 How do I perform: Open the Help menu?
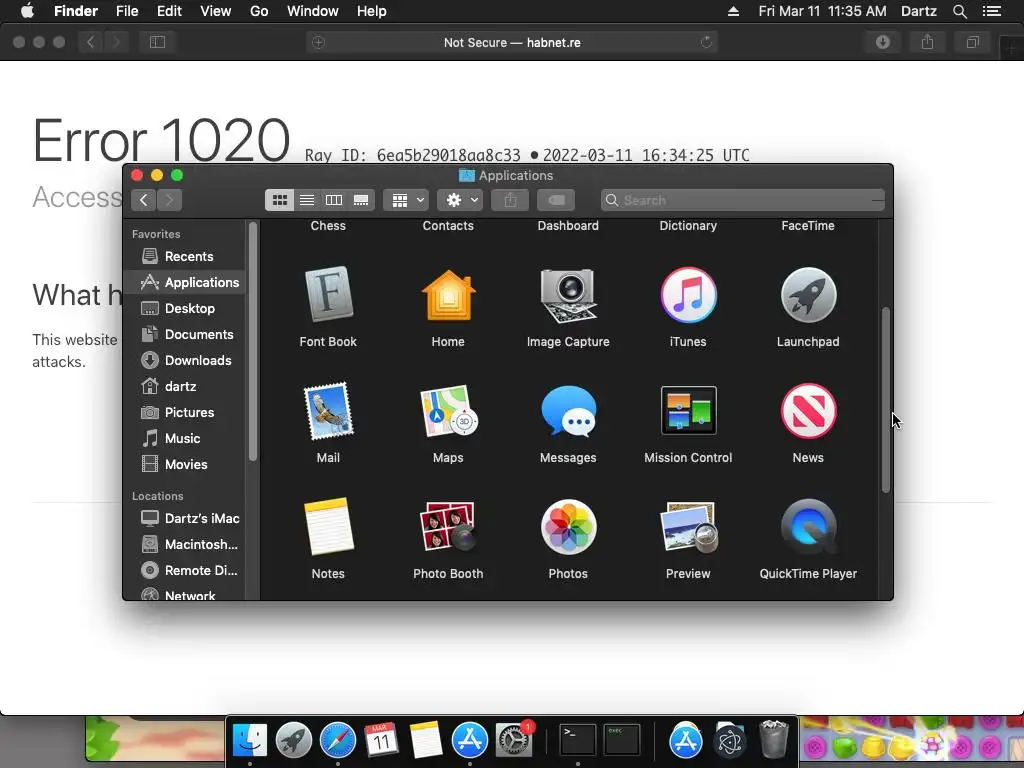point(372,11)
